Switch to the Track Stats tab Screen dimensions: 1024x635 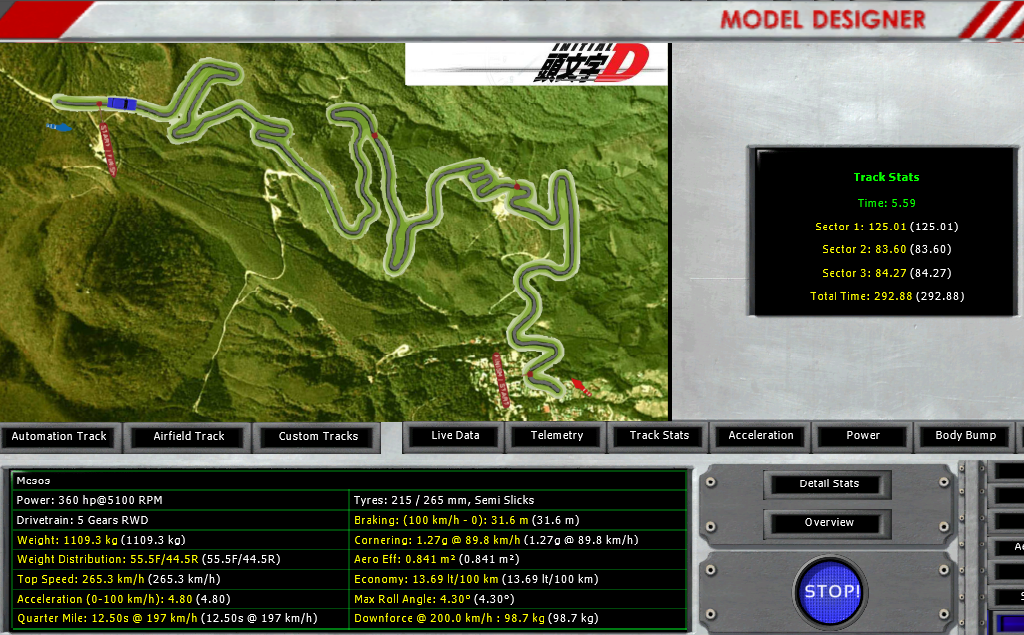pyautogui.click(x=659, y=436)
